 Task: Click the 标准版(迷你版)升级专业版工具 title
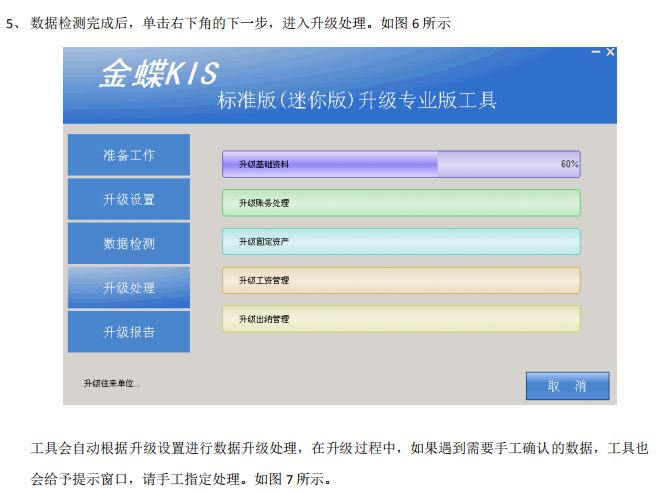pos(356,100)
